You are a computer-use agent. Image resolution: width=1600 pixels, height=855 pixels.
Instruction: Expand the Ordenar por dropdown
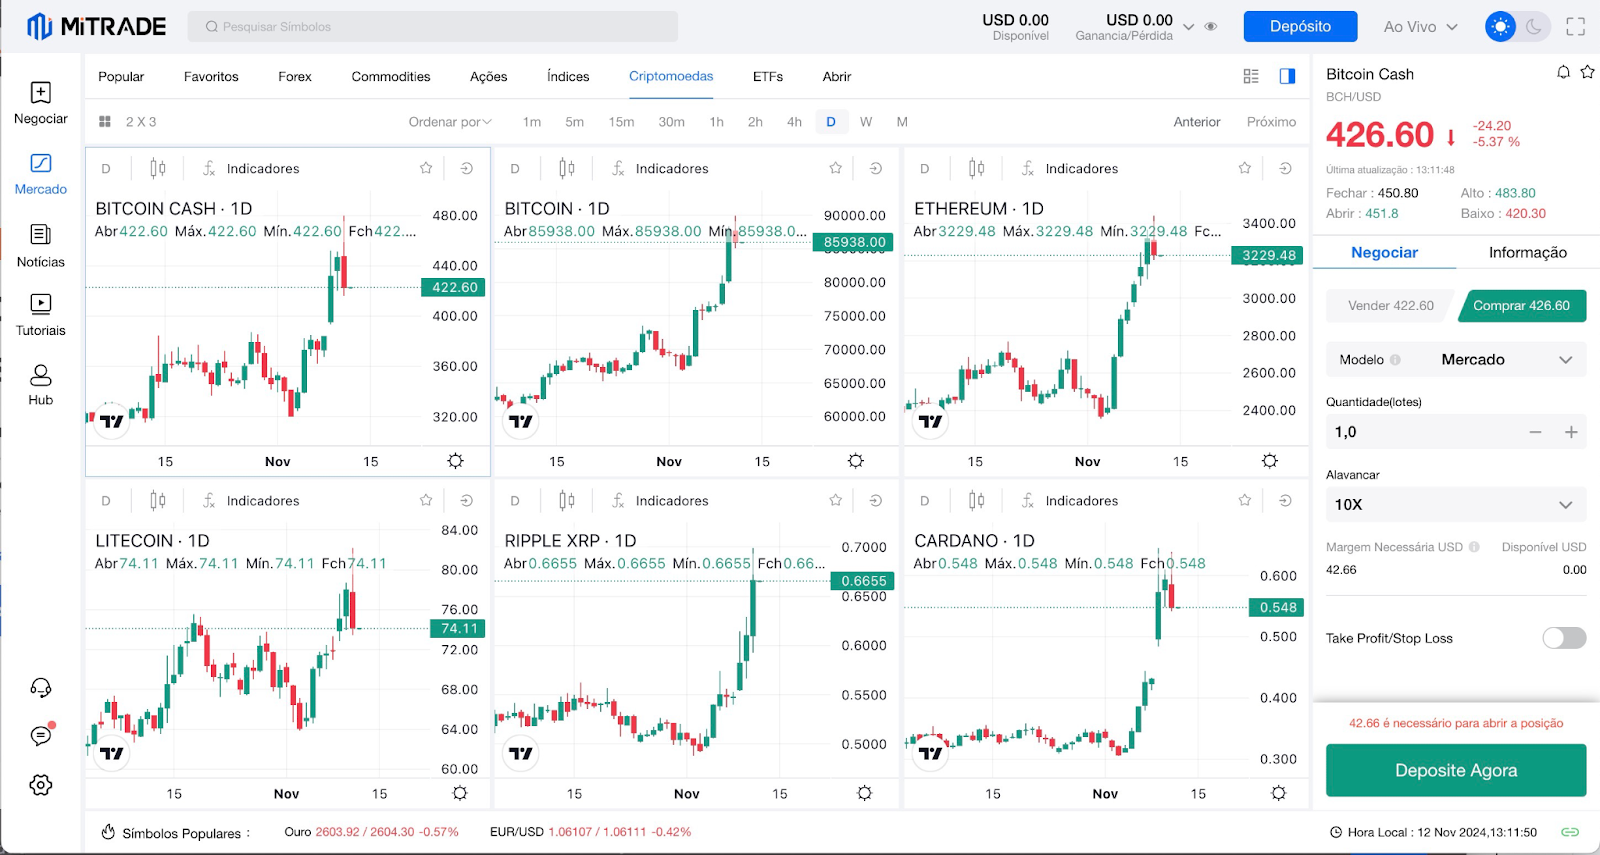(450, 122)
